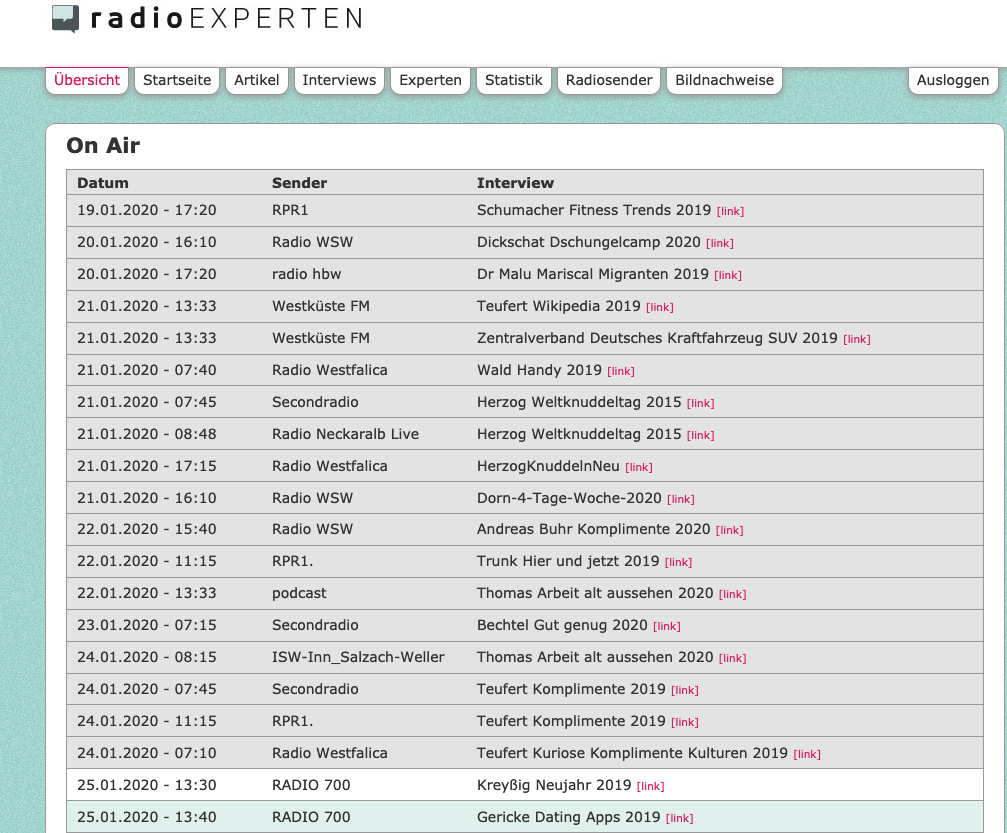Image resolution: width=1007 pixels, height=833 pixels.
Task: Open link for Wald Handy 2019
Action: click(x=620, y=371)
